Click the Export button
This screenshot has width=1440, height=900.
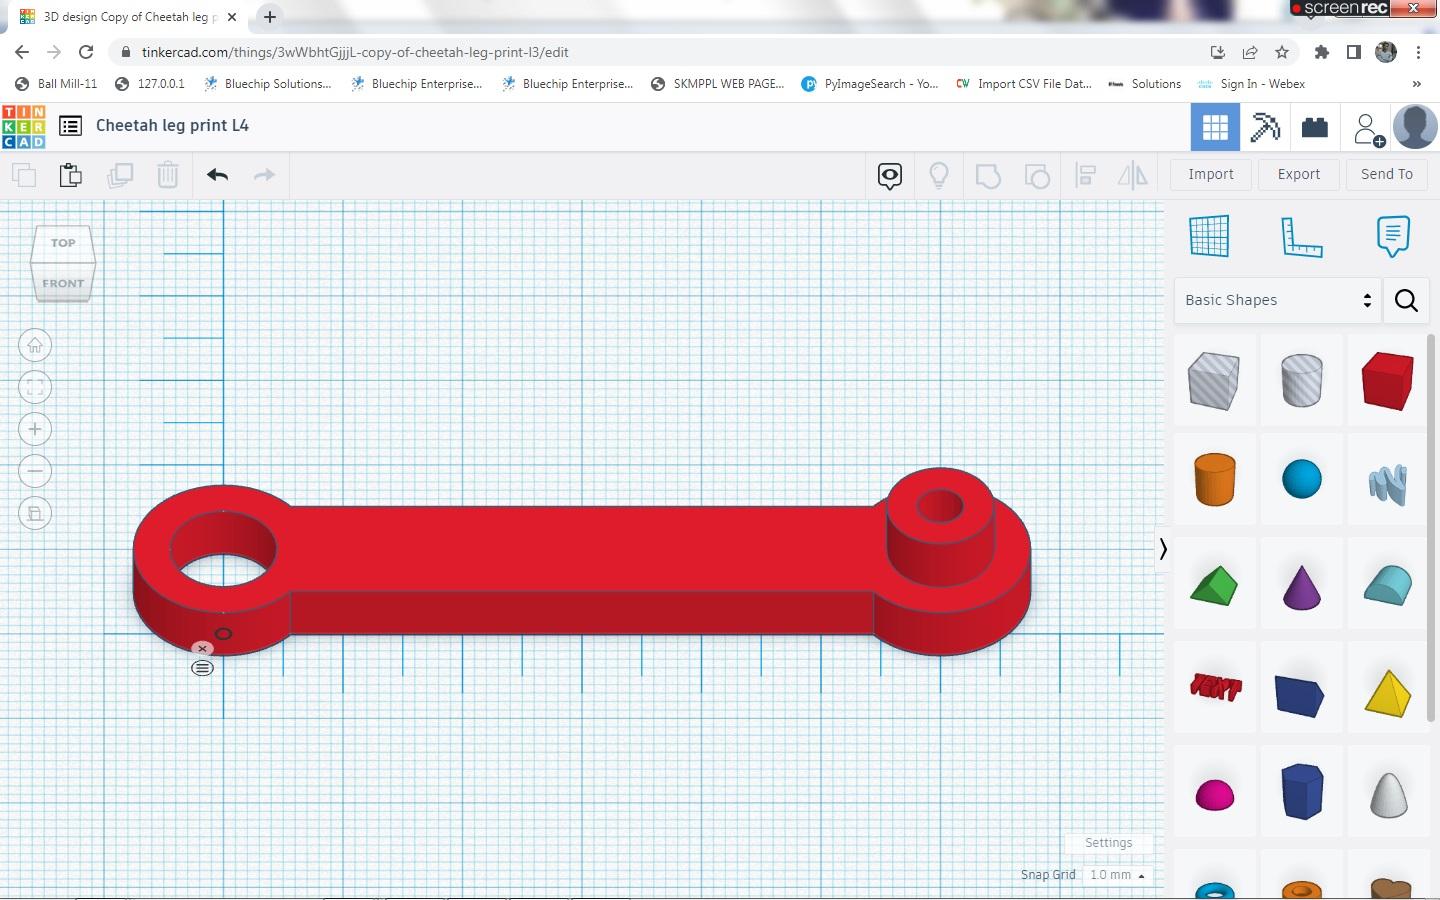[1299, 175]
